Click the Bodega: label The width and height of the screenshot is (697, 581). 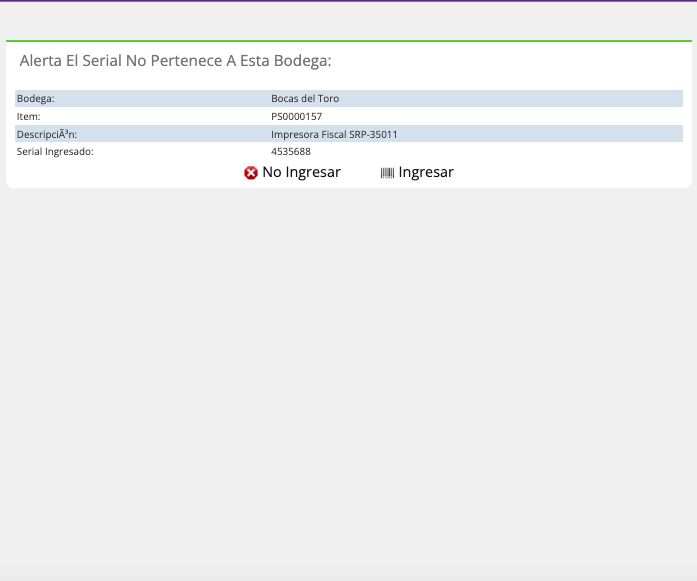36,99
